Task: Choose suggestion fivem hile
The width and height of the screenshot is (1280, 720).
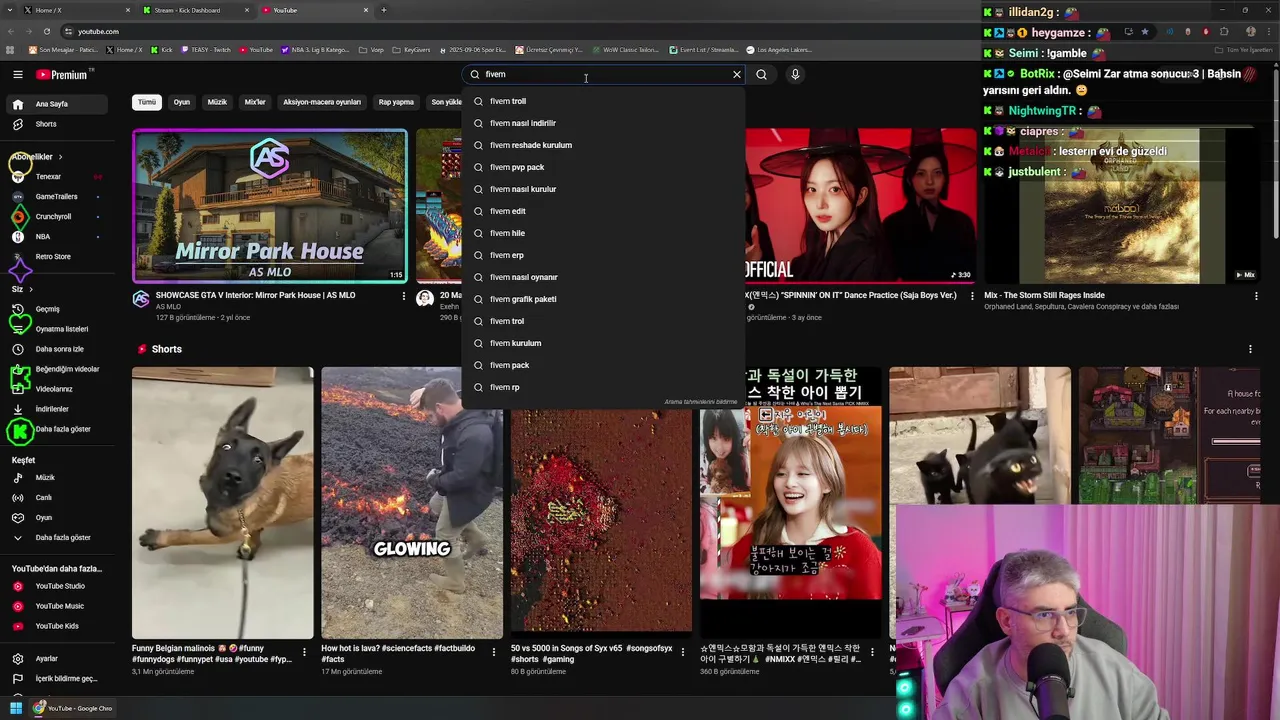Action: pyautogui.click(x=604, y=233)
